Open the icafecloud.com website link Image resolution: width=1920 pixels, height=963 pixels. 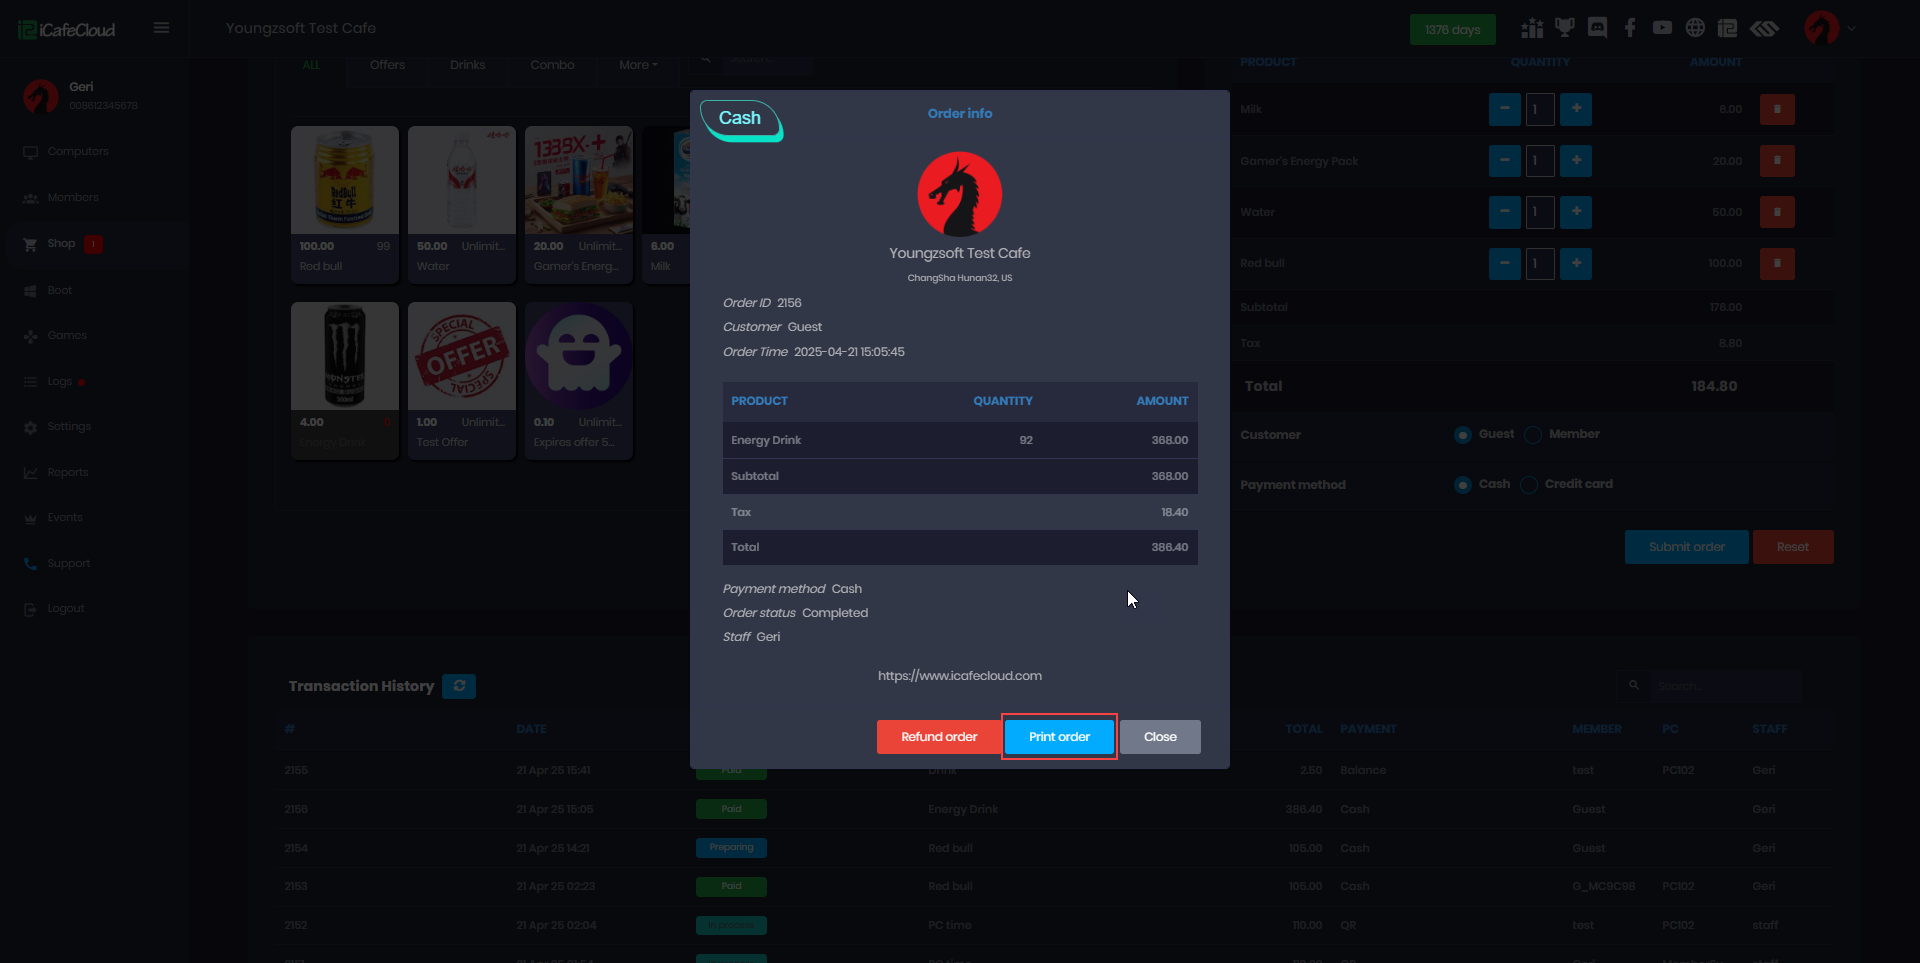959,676
